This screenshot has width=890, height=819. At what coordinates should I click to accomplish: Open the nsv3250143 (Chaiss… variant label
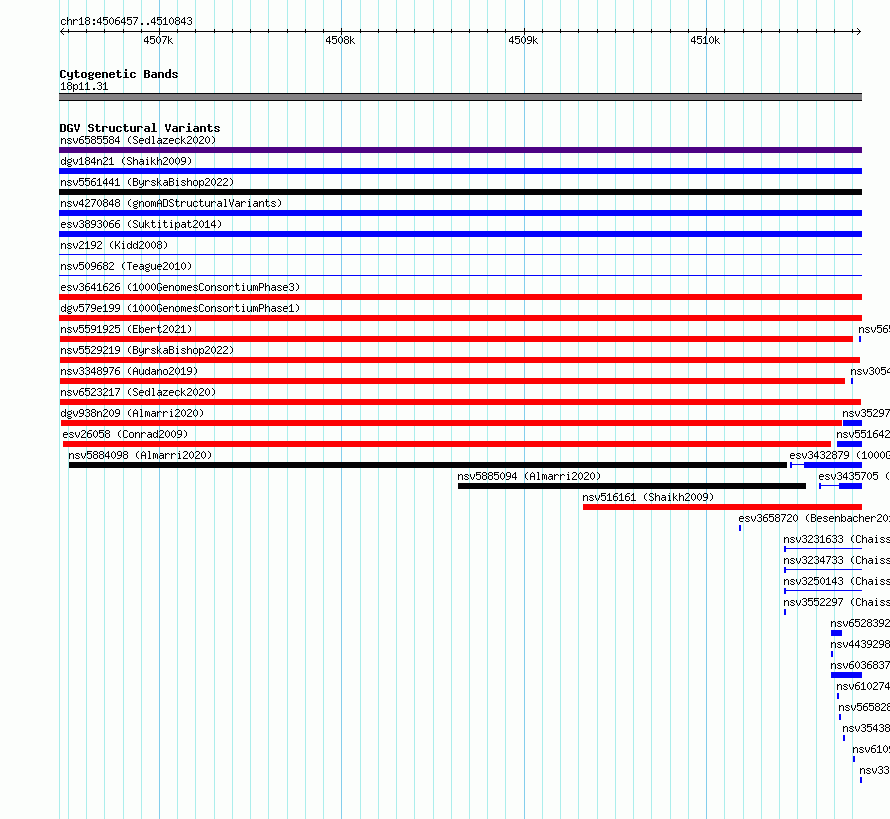coord(837,581)
